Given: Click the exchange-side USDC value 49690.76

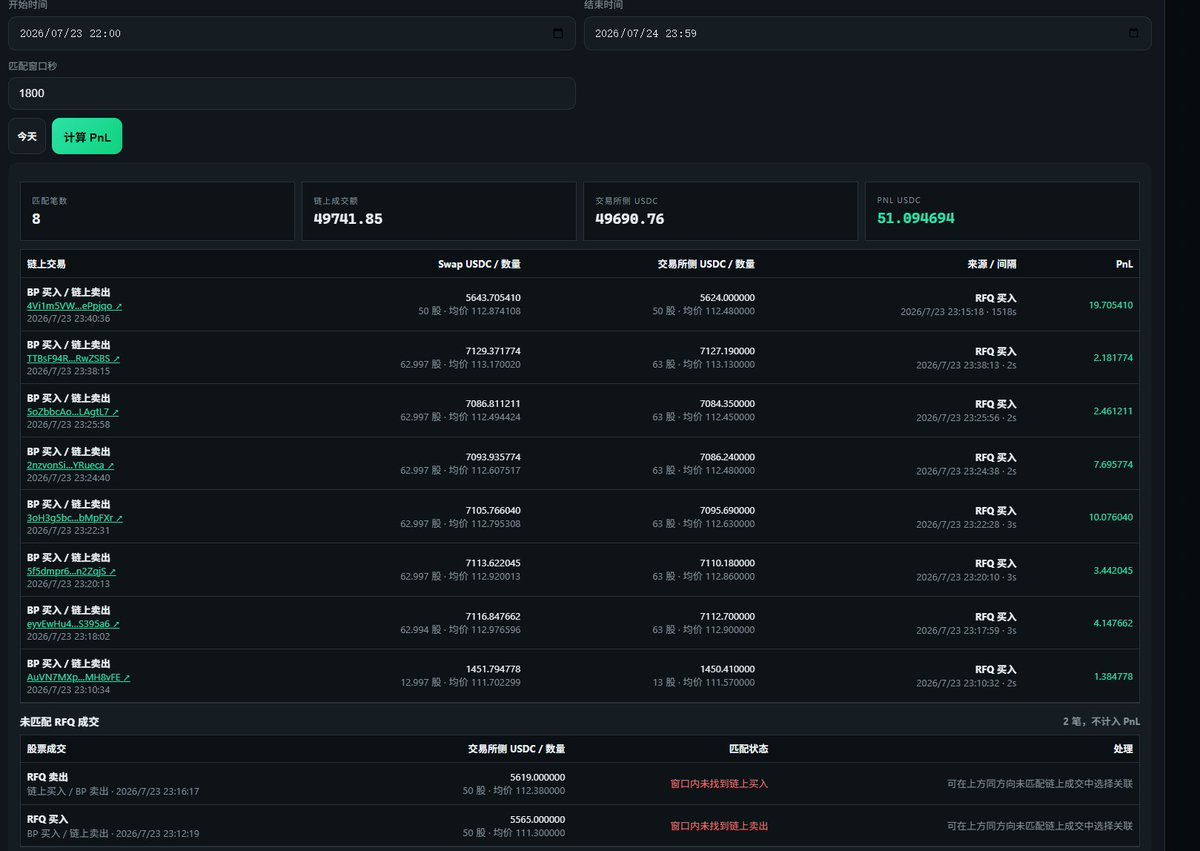Looking at the screenshot, I should point(630,218).
